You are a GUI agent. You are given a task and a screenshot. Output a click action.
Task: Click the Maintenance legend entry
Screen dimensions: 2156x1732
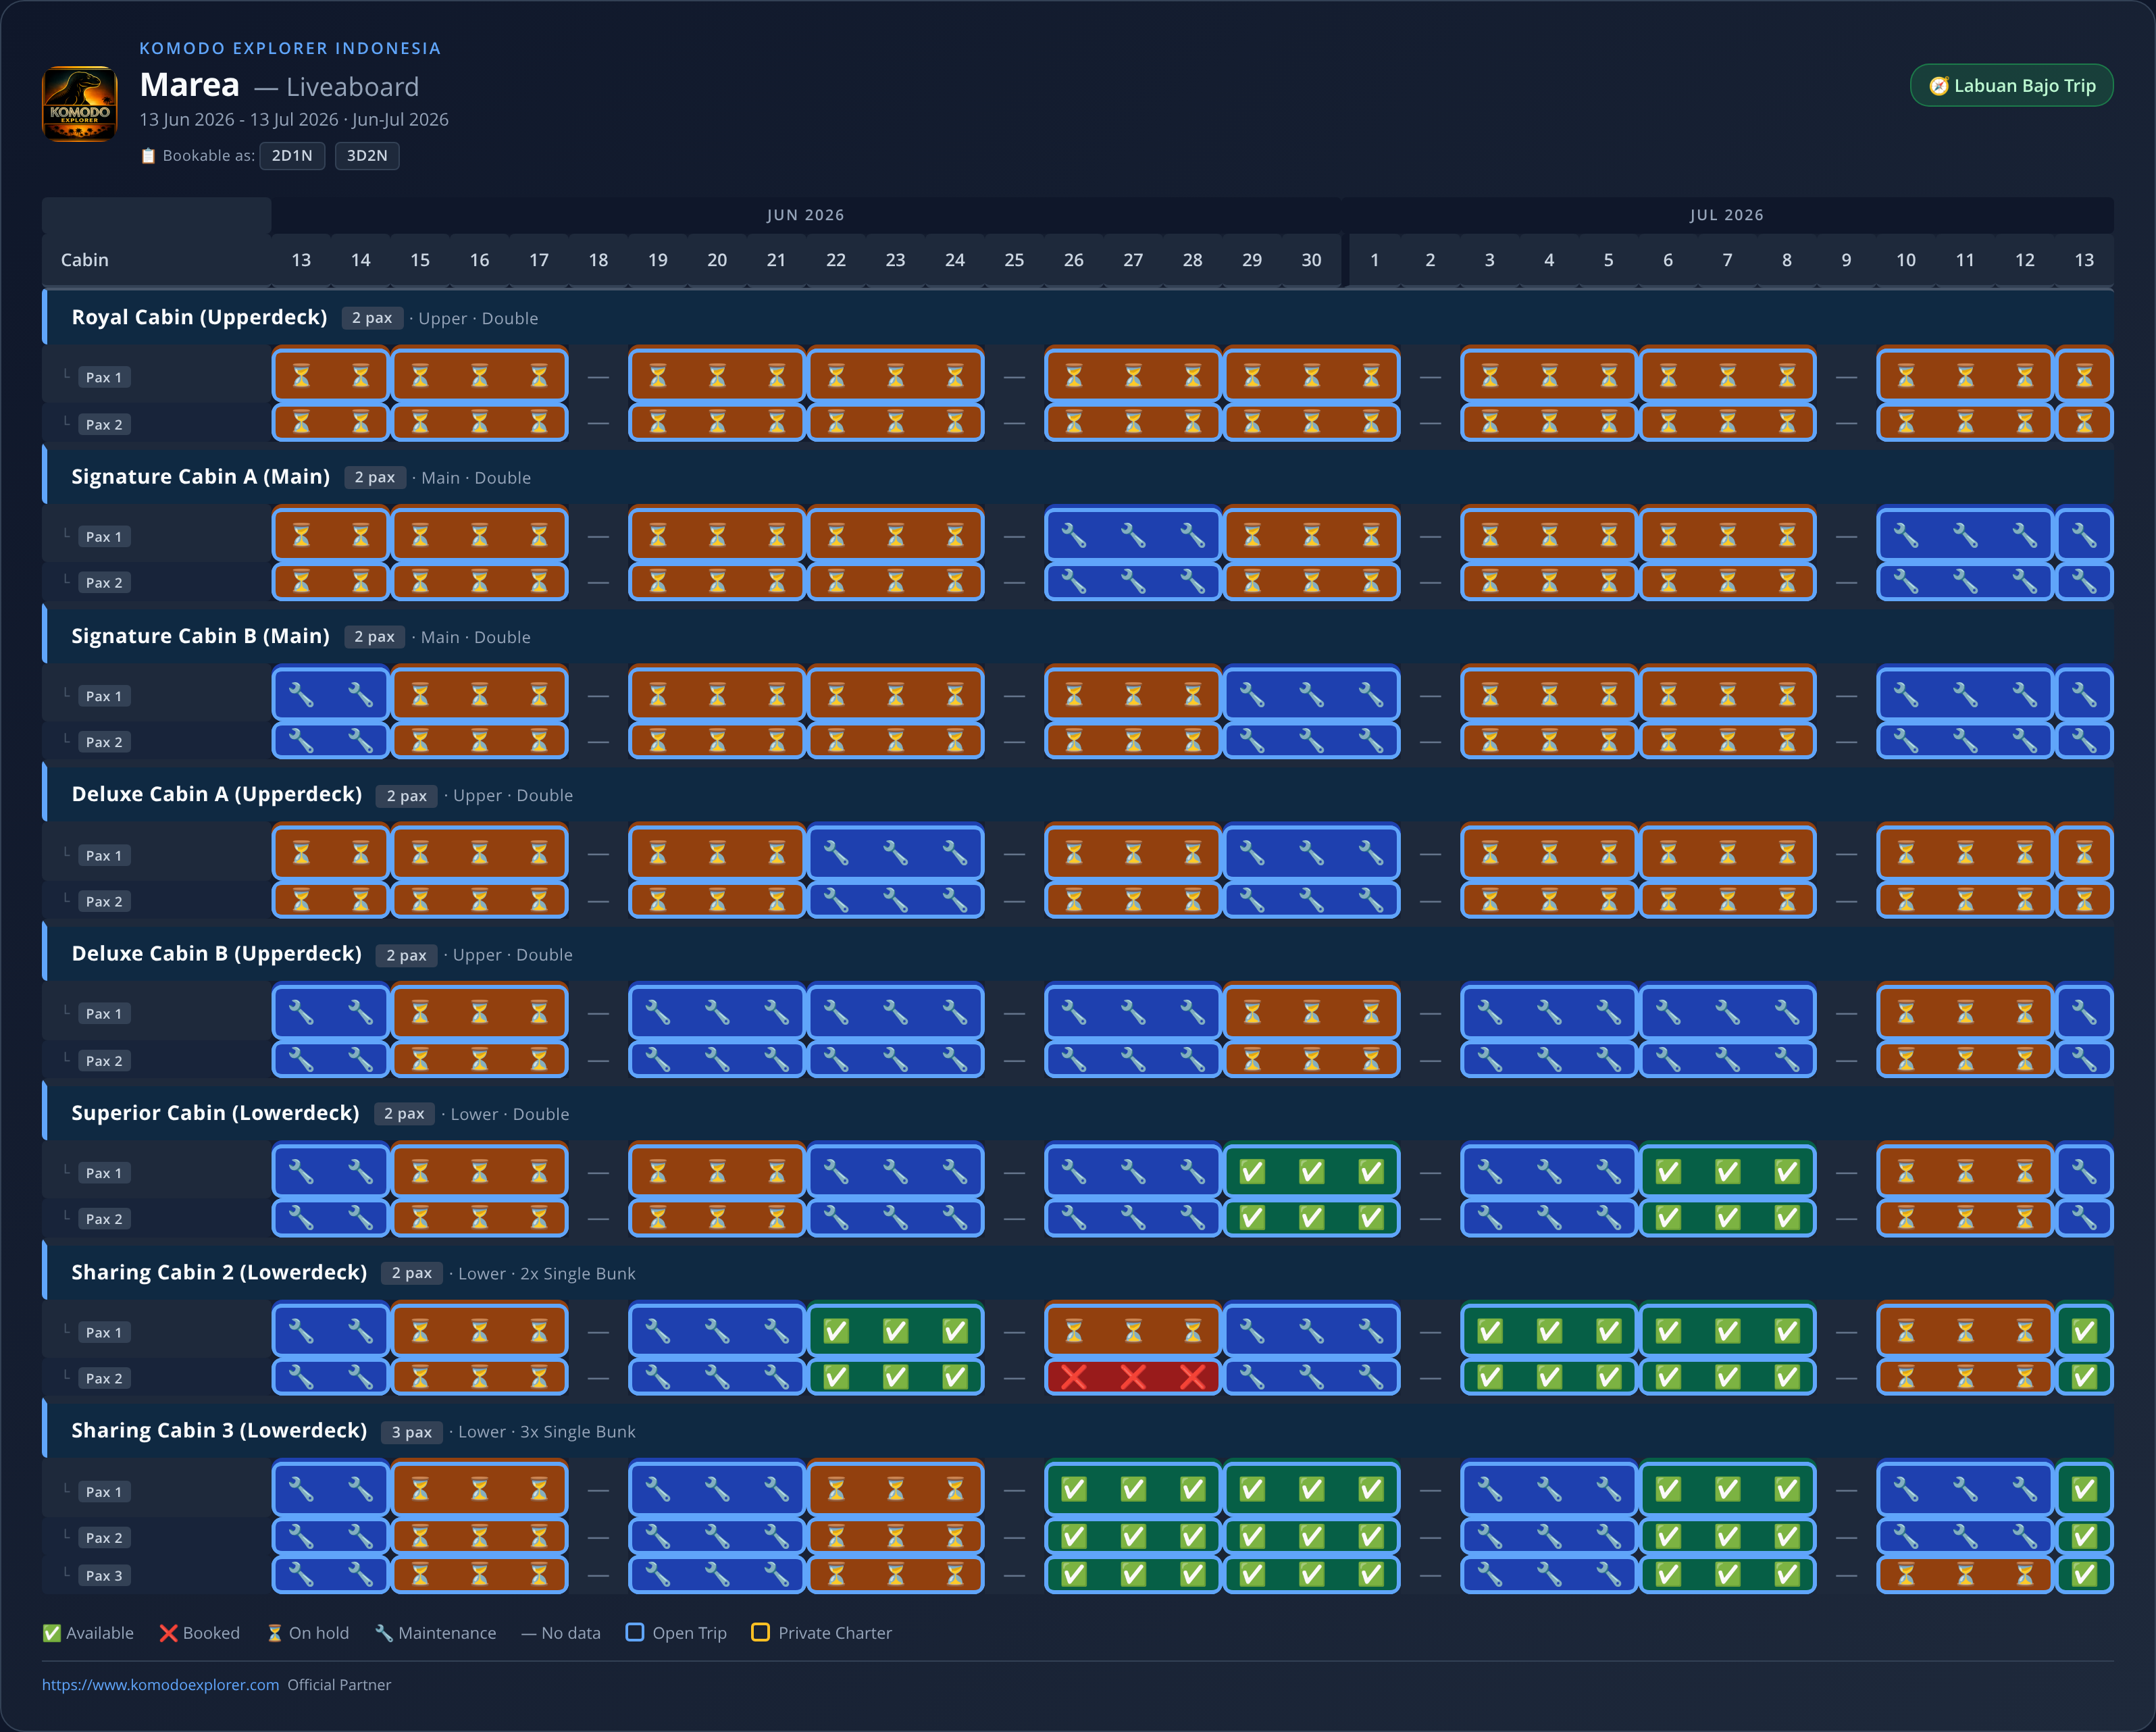point(436,1633)
